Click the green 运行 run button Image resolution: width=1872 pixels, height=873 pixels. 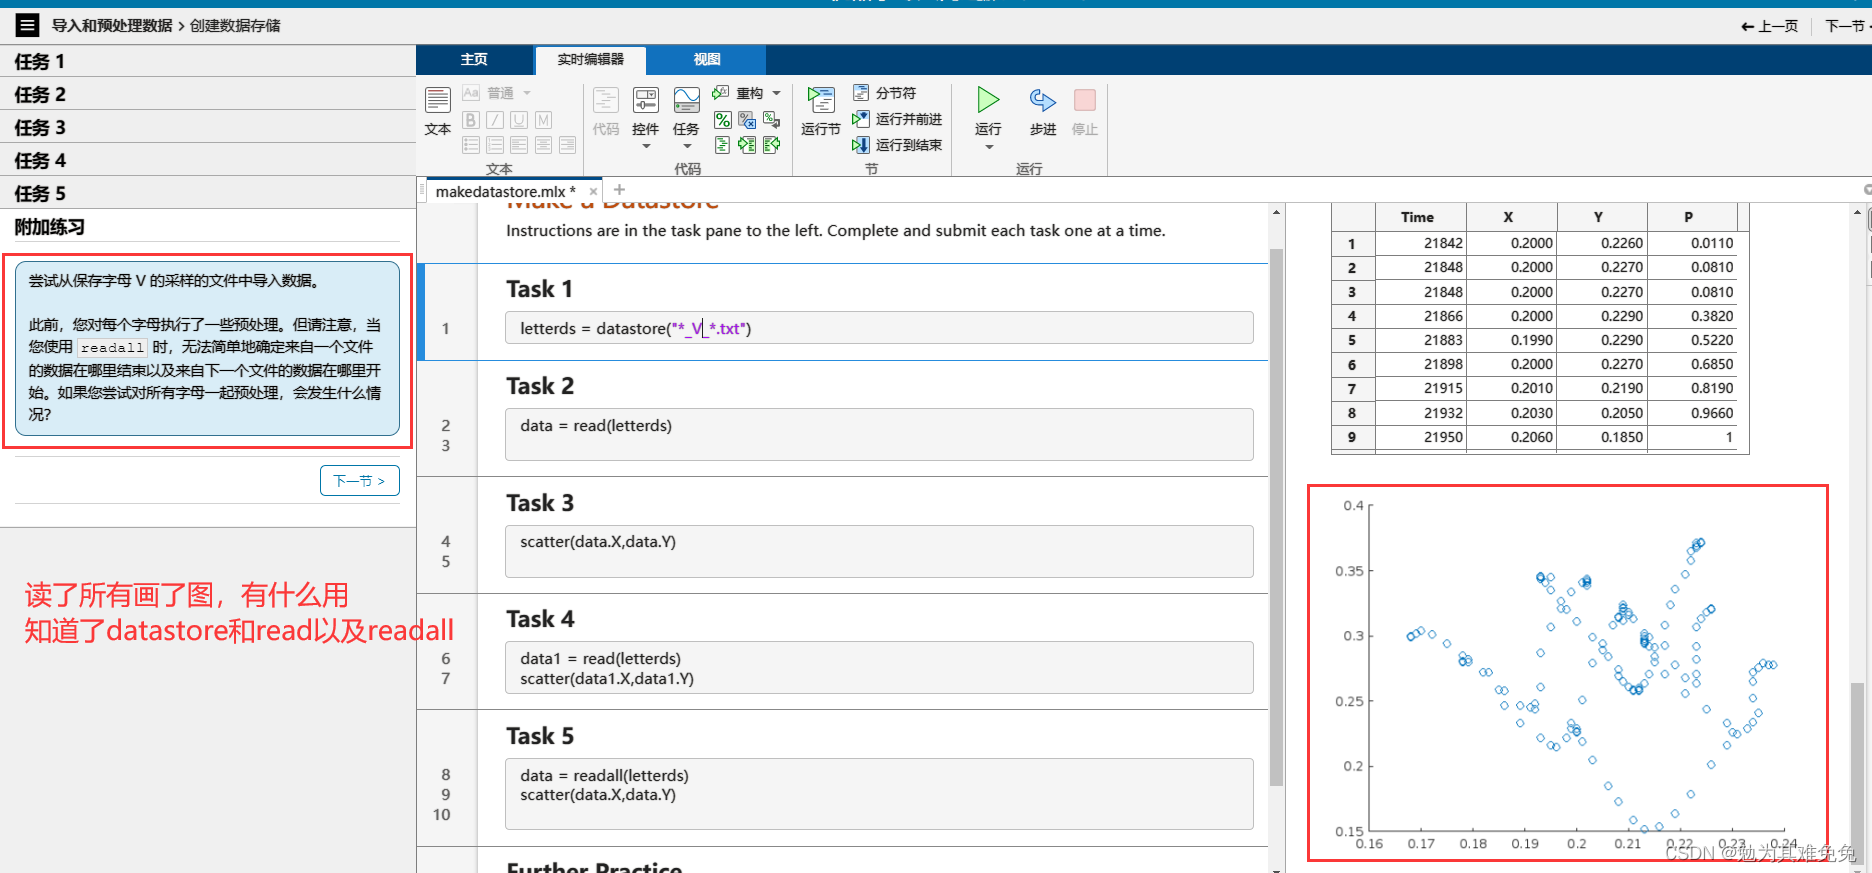(988, 100)
